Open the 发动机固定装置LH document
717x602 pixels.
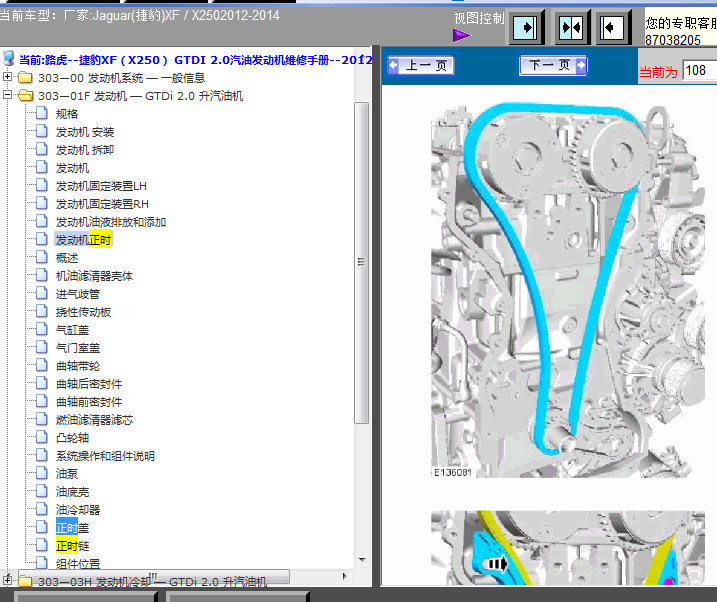pos(101,186)
